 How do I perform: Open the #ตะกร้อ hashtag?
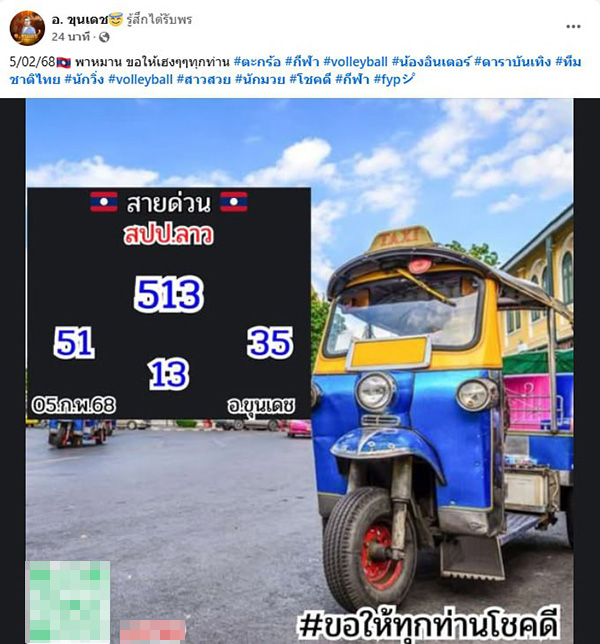click(257, 62)
